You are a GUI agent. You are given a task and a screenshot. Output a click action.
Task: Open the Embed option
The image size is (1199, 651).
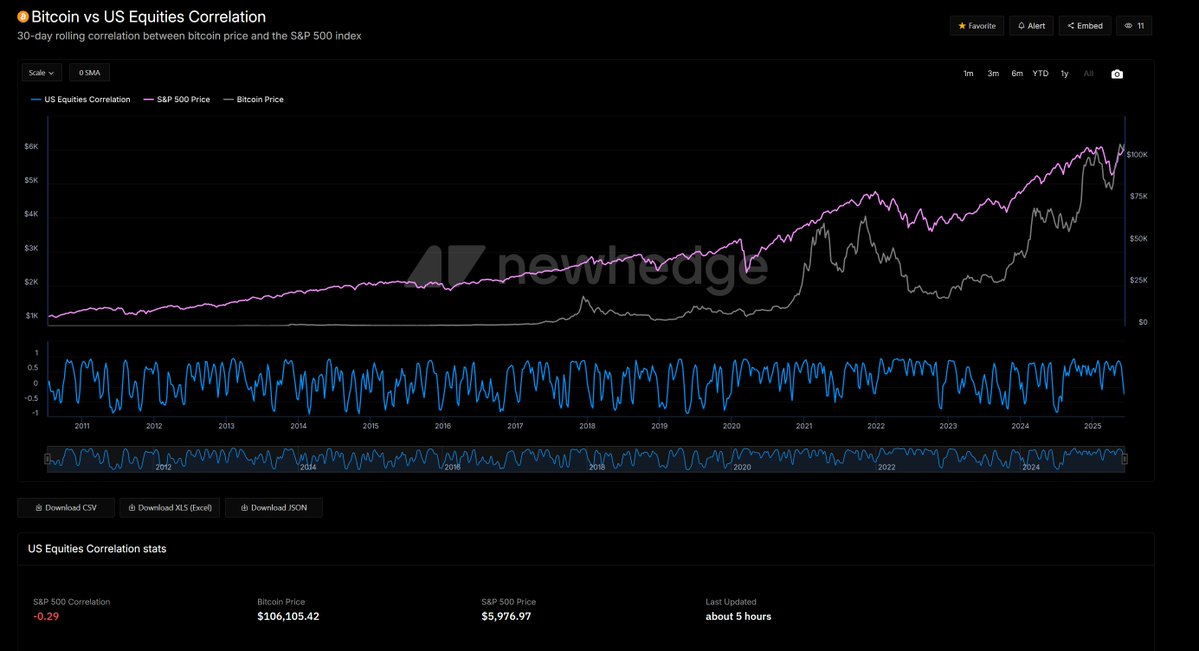tap(1084, 26)
